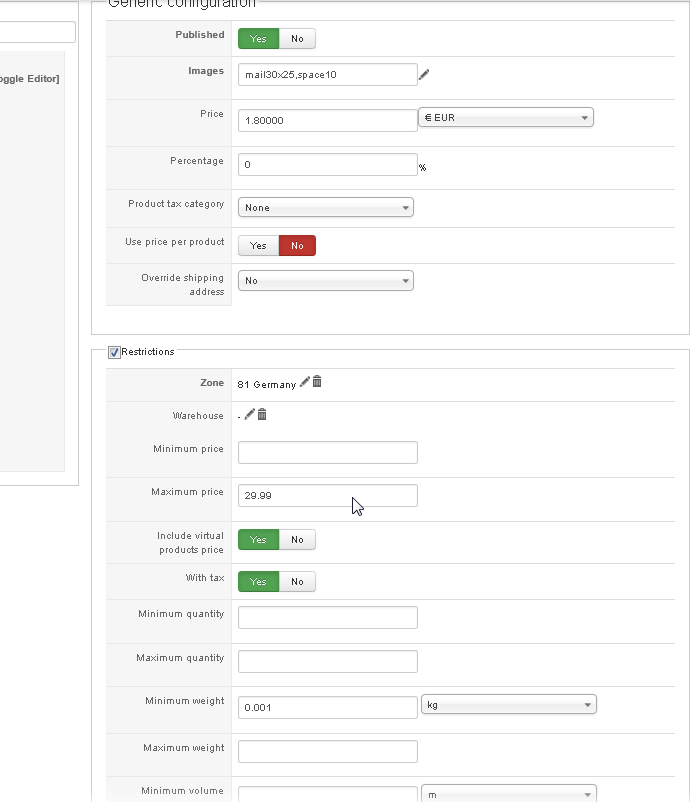Expand the Override shipping address dropdown
690x802 pixels.
[326, 281]
